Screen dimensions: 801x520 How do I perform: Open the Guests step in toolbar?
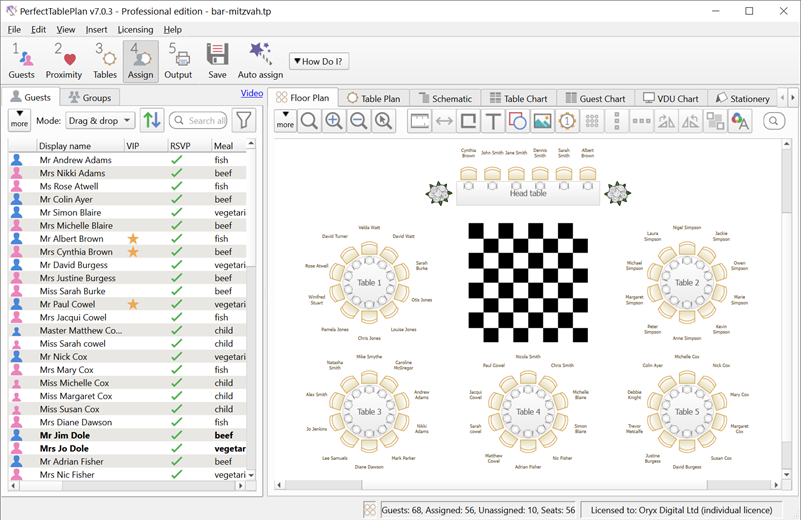tap(21, 61)
